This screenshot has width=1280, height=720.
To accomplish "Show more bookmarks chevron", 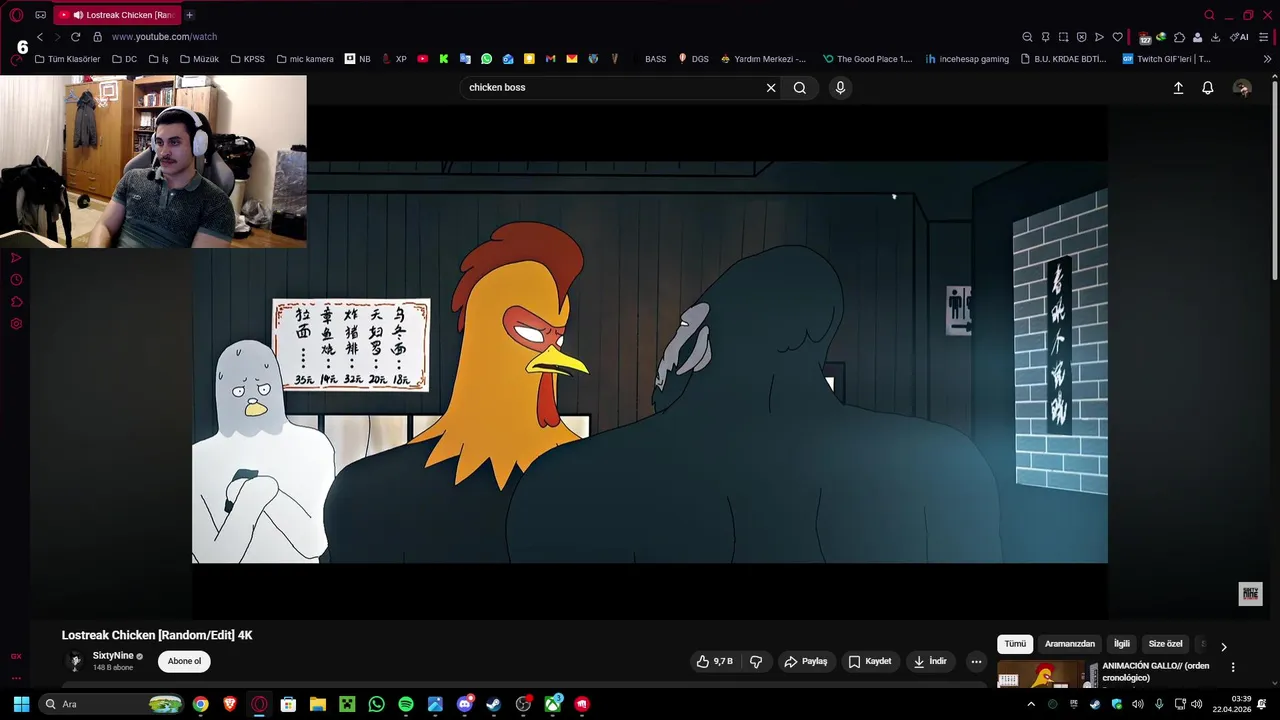I will (x=1267, y=59).
